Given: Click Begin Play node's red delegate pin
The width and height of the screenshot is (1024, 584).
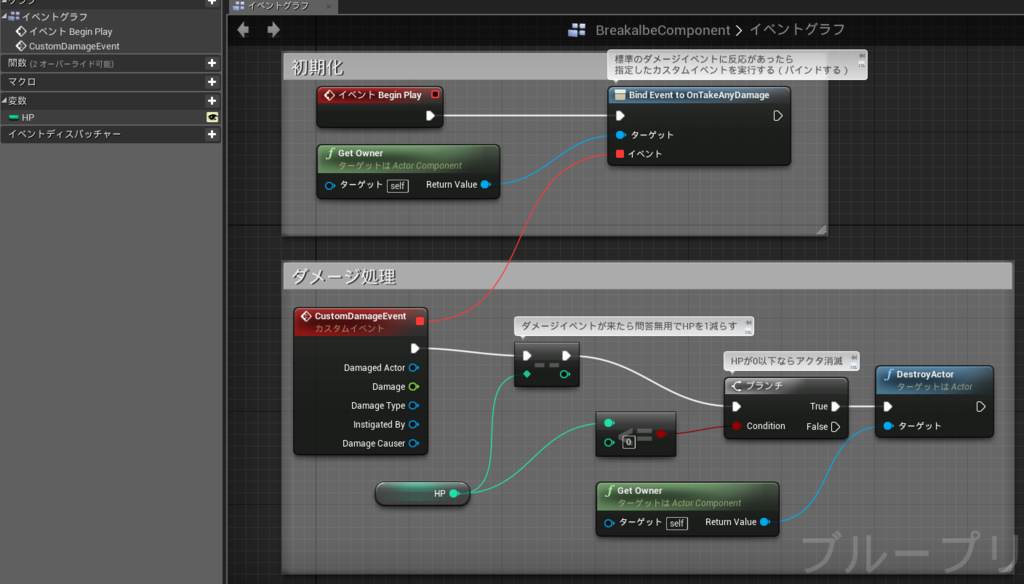Looking at the screenshot, I should tap(435, 95).
